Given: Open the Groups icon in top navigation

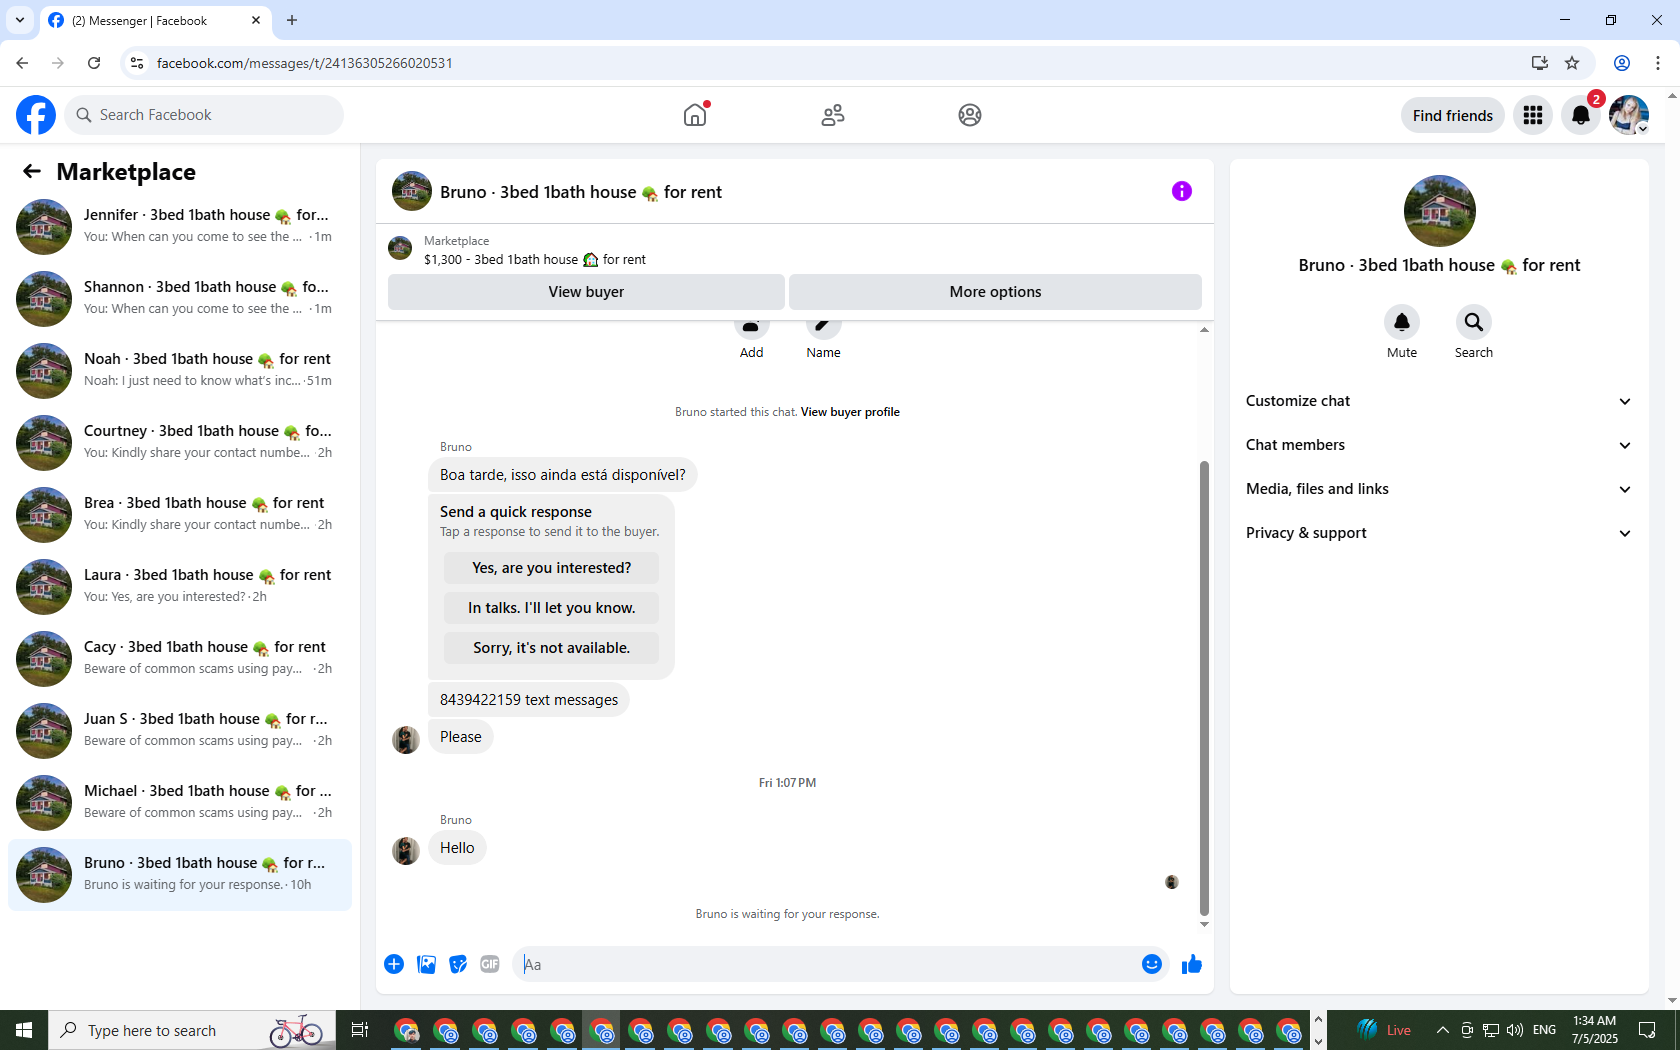Looking at the screenshot, I should [970, 115].
